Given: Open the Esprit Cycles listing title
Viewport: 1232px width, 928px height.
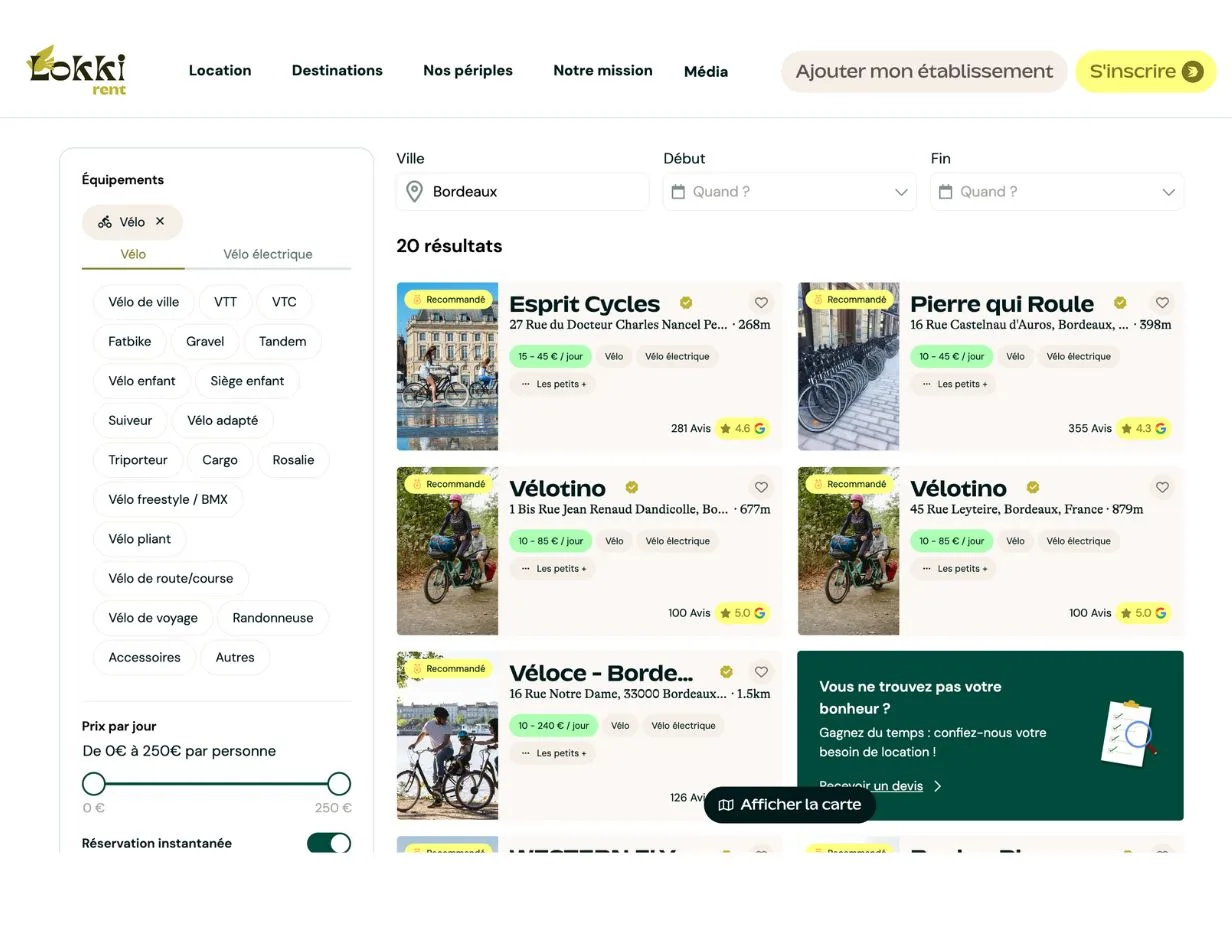Looking at the screenshot, I should tap(585, 303).
